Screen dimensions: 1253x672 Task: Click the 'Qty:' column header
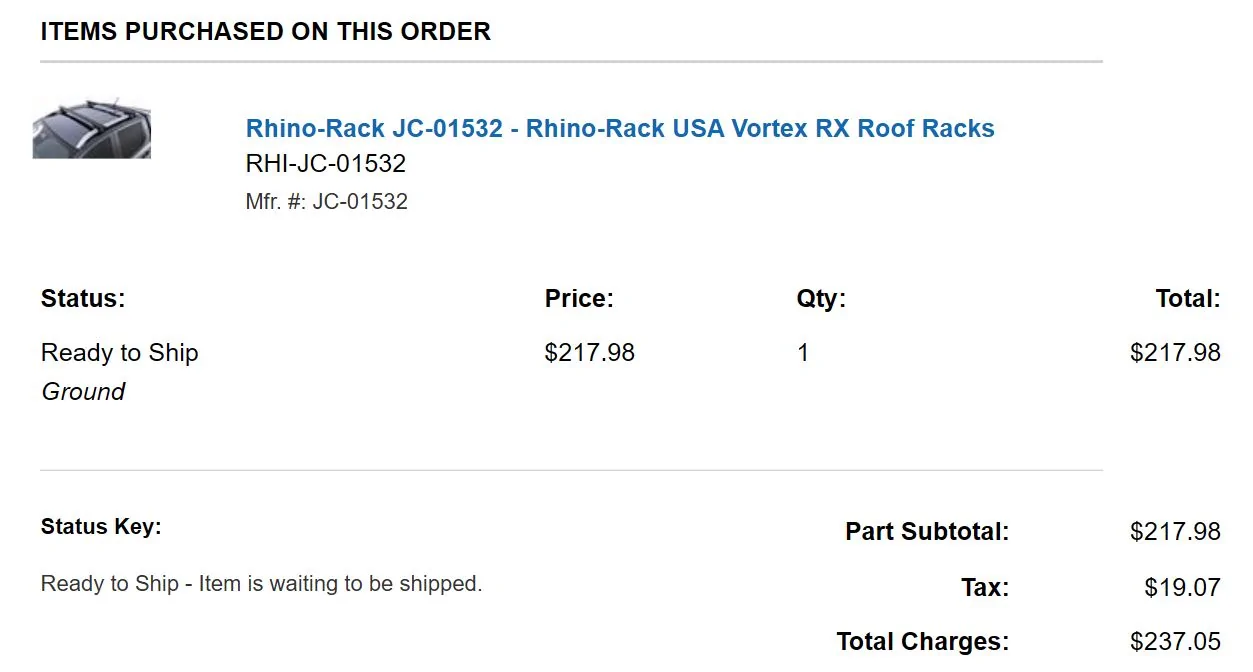[x=821, y=298]
